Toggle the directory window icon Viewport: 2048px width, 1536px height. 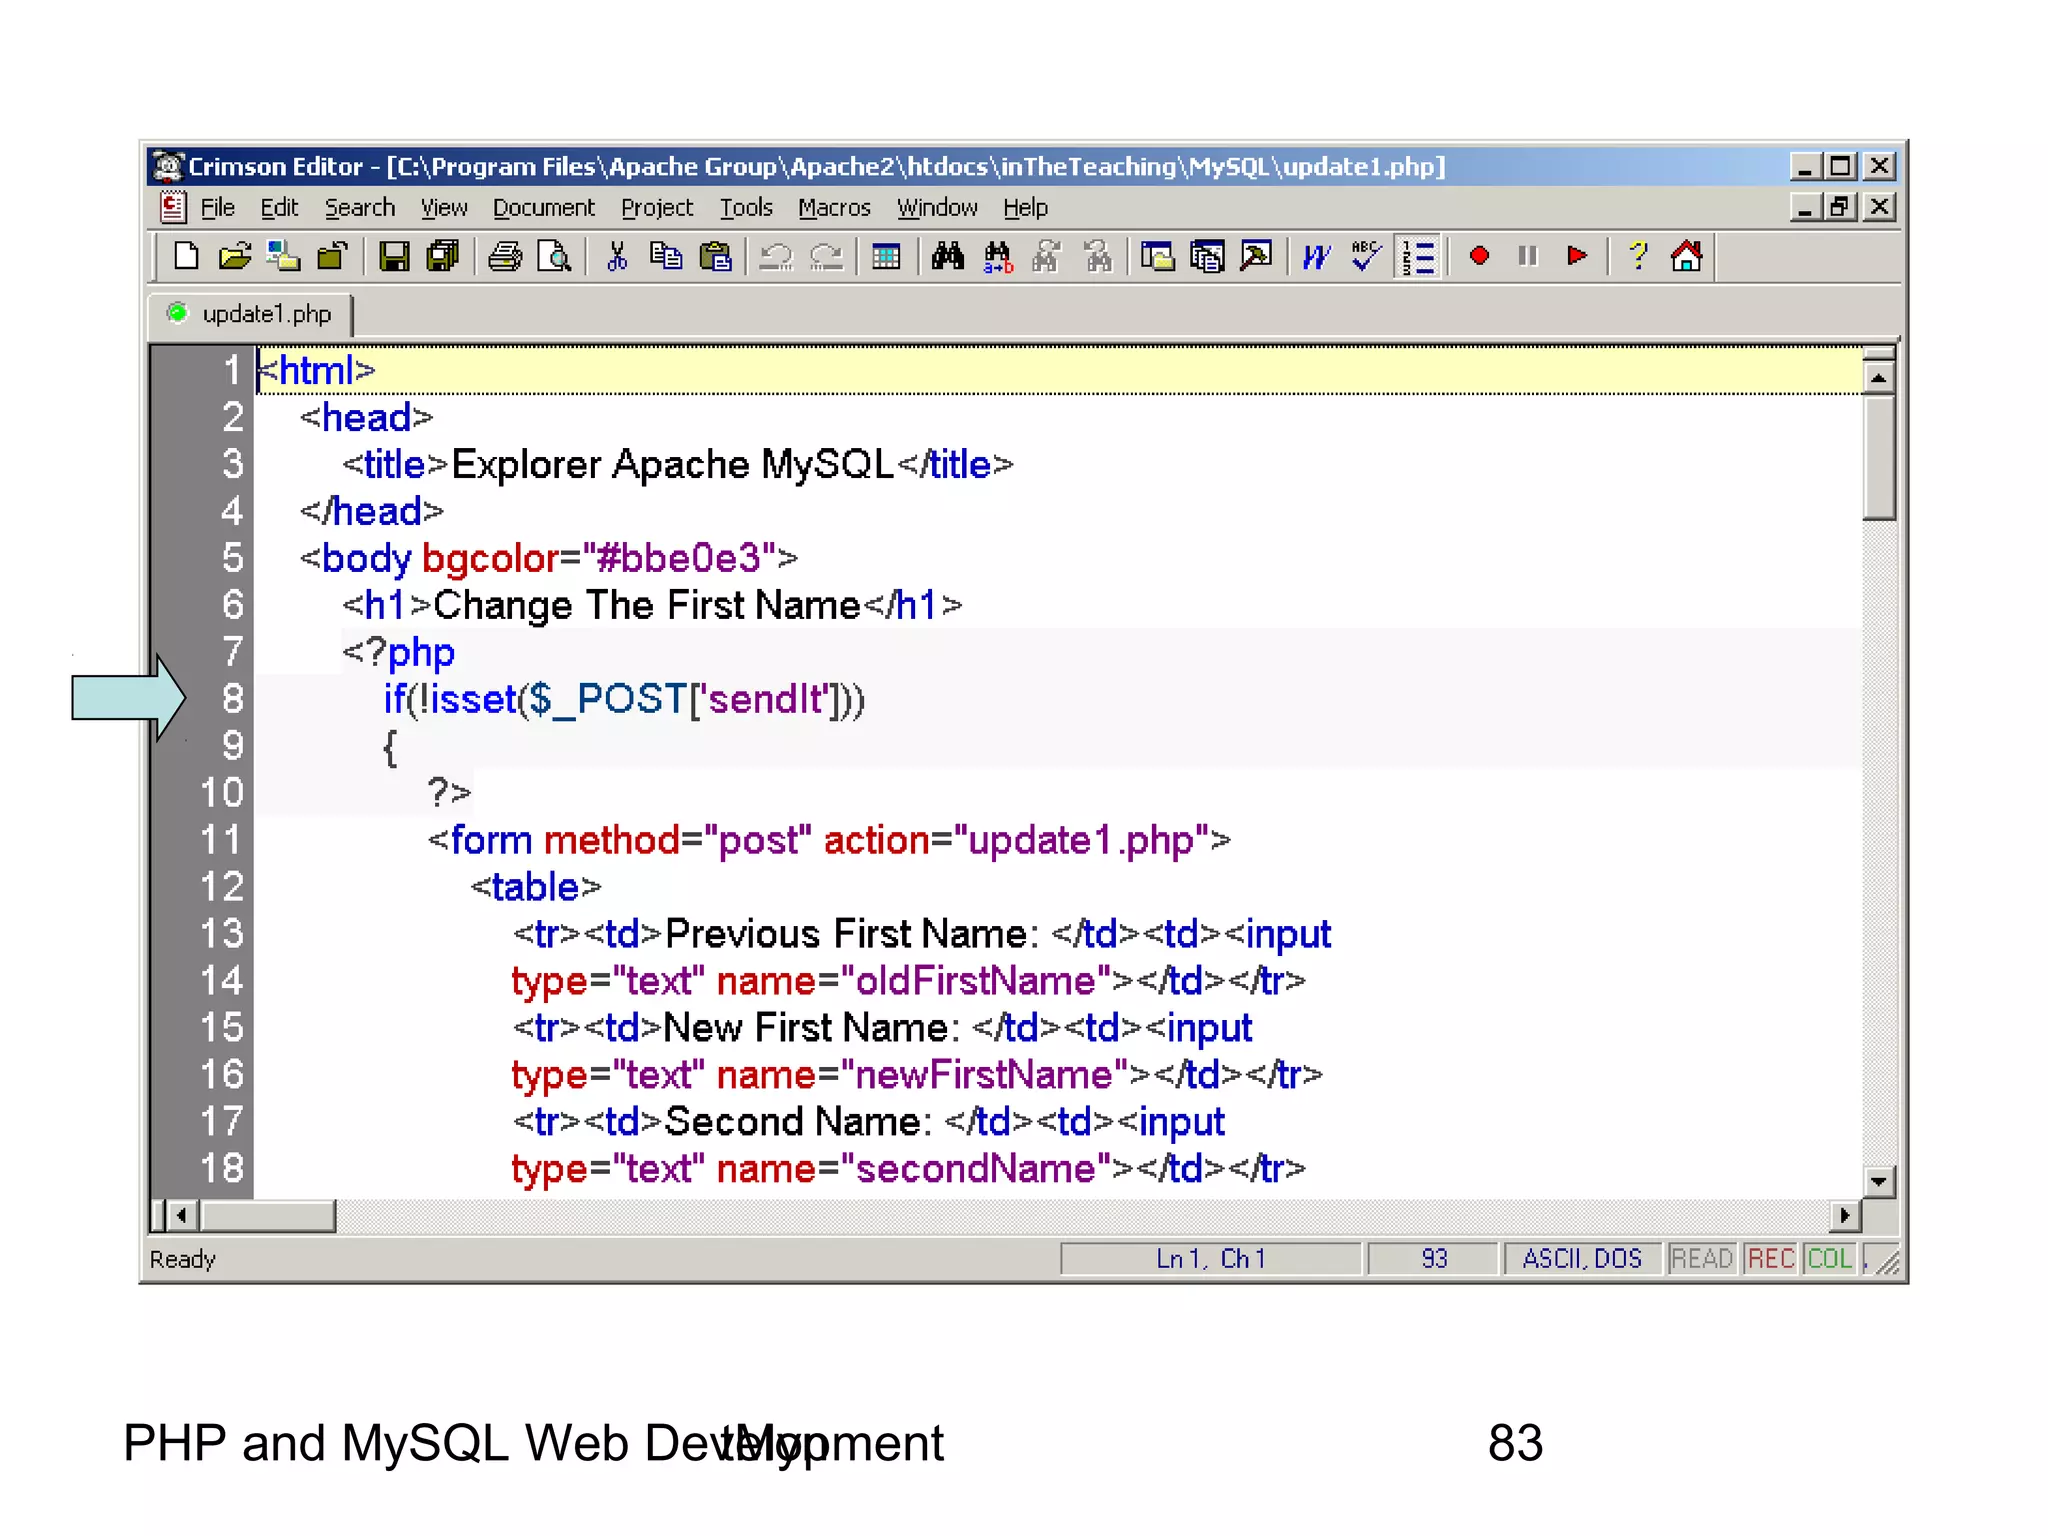point(1158,257)
